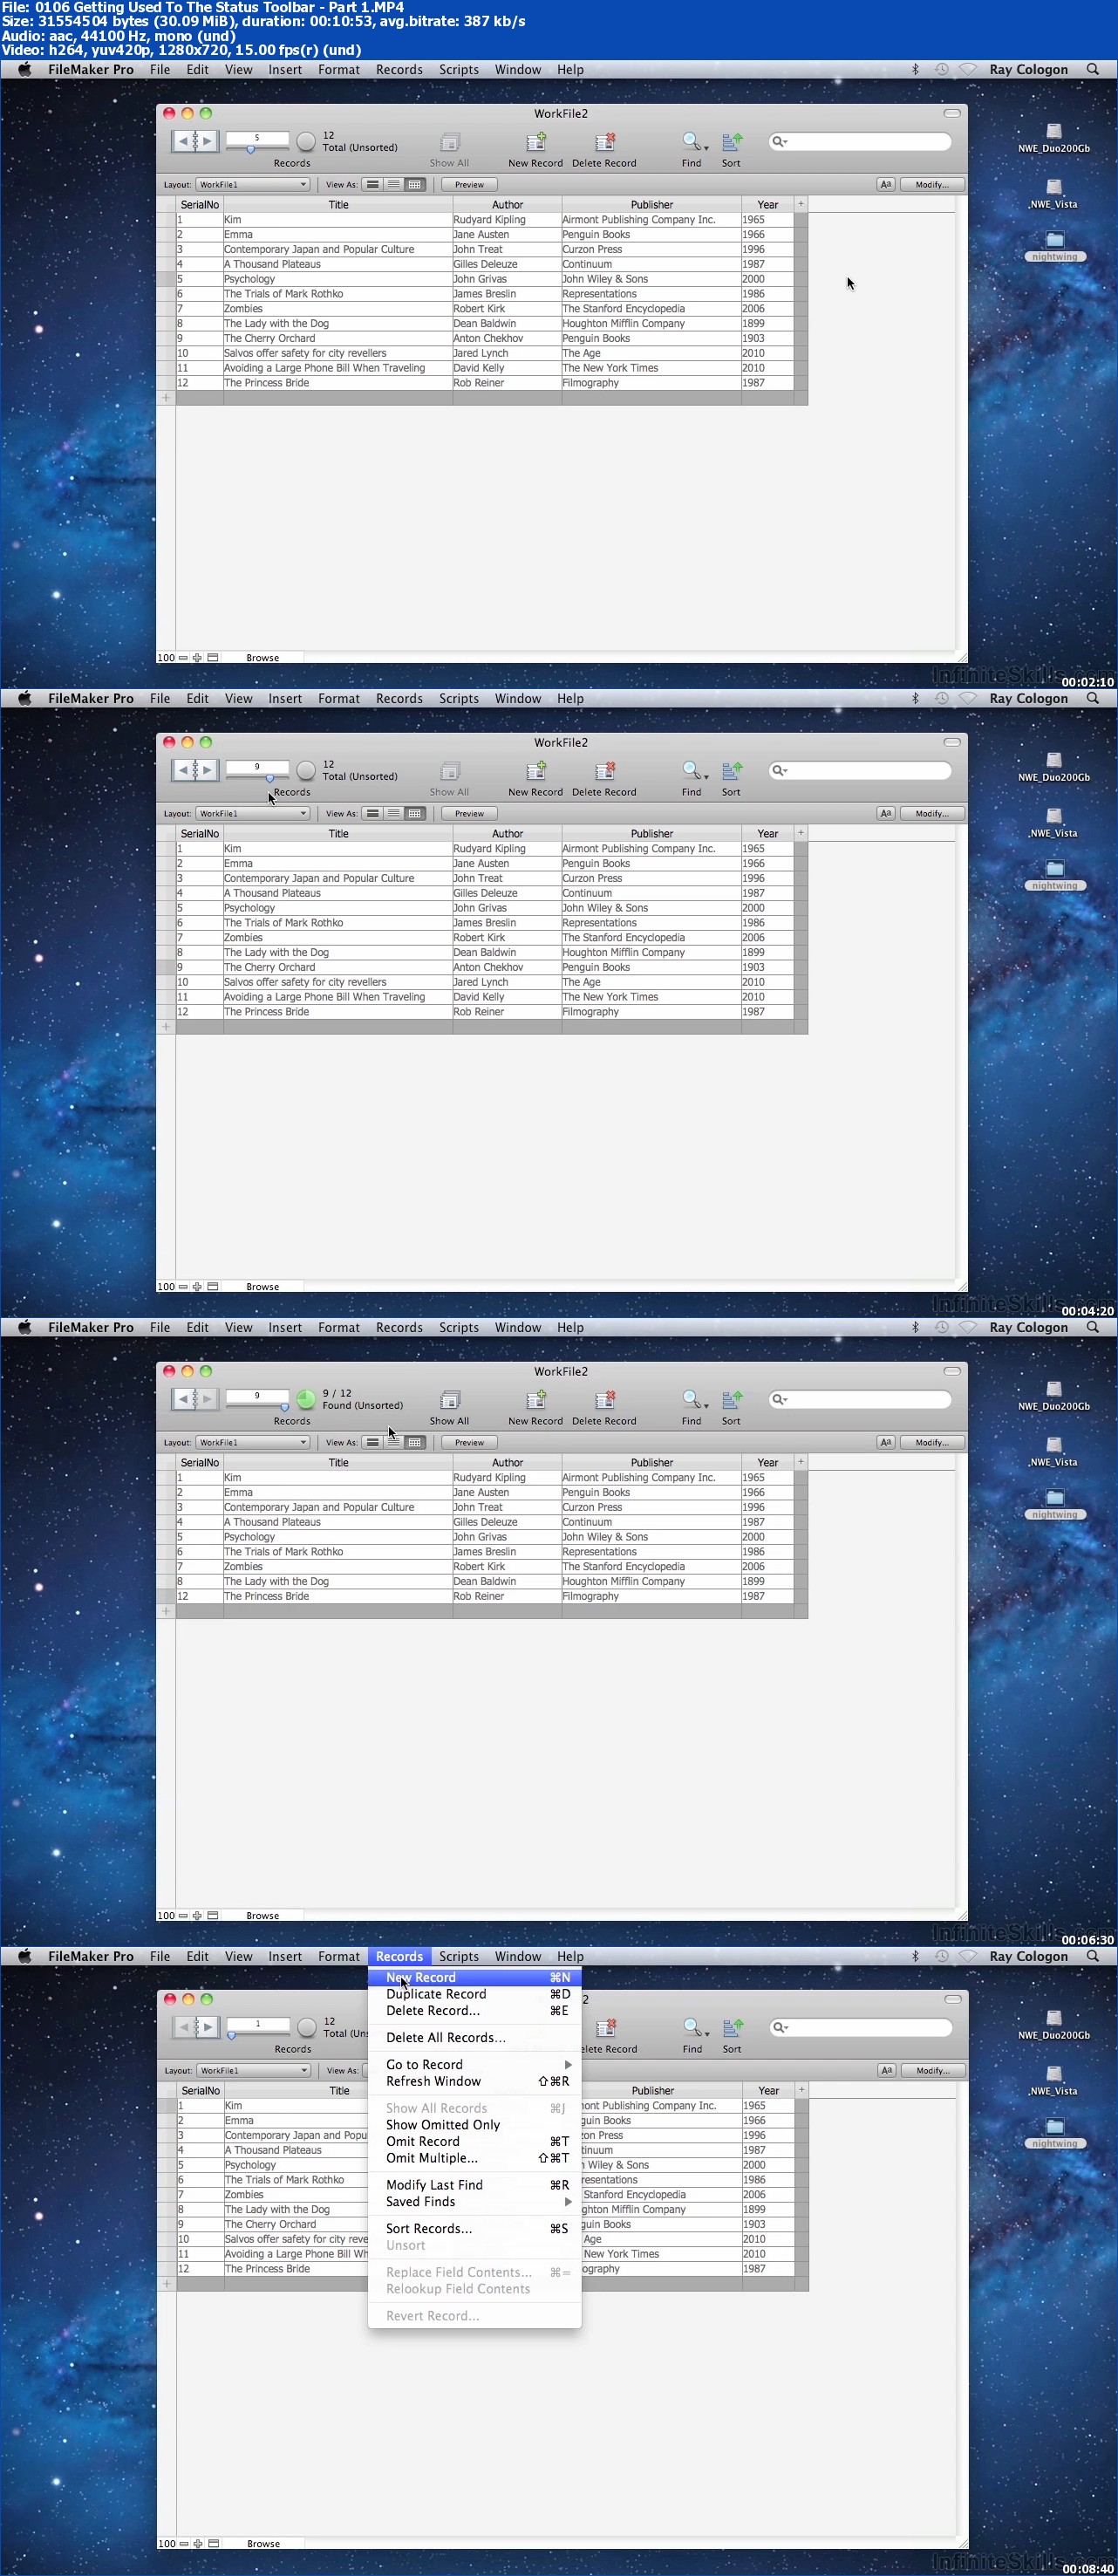
Task: Choose Modify Last Find in the Records menu
Action: (475, 2184)
